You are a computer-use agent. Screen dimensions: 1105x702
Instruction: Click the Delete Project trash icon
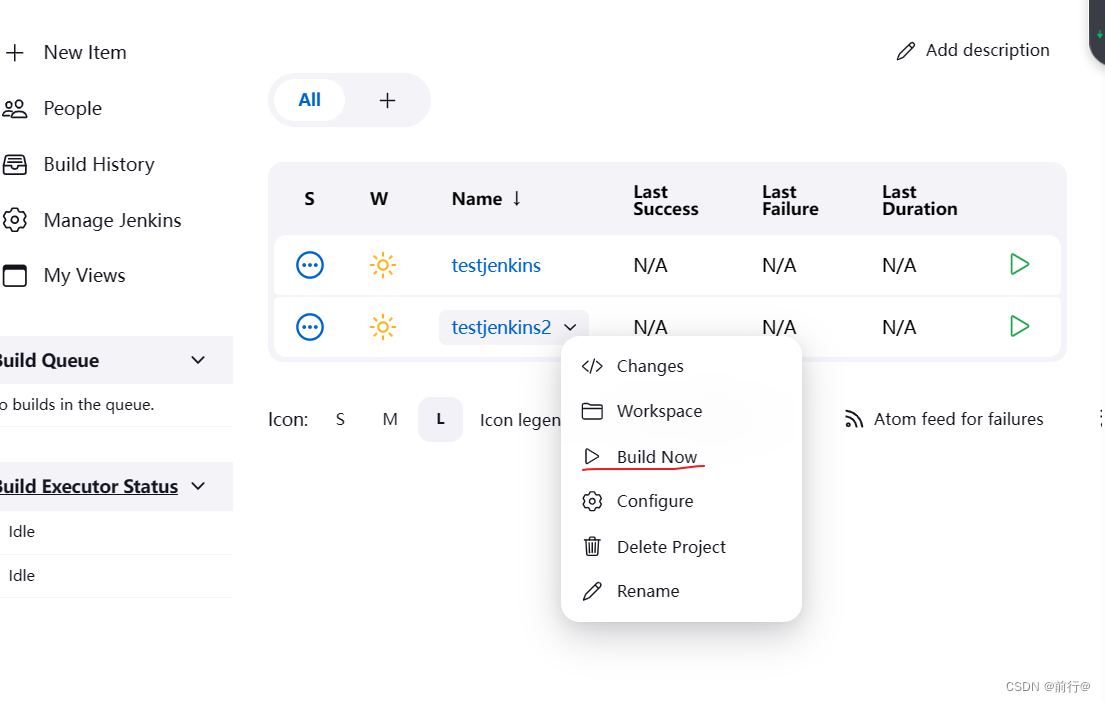pos(592,546)
